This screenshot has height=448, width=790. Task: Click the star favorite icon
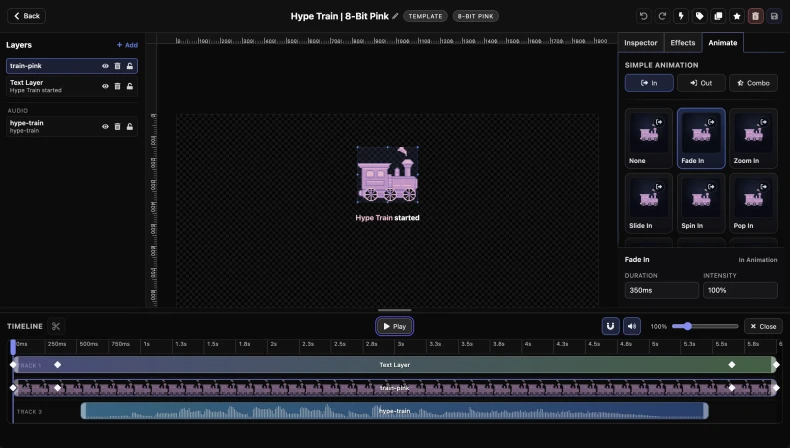737,16
